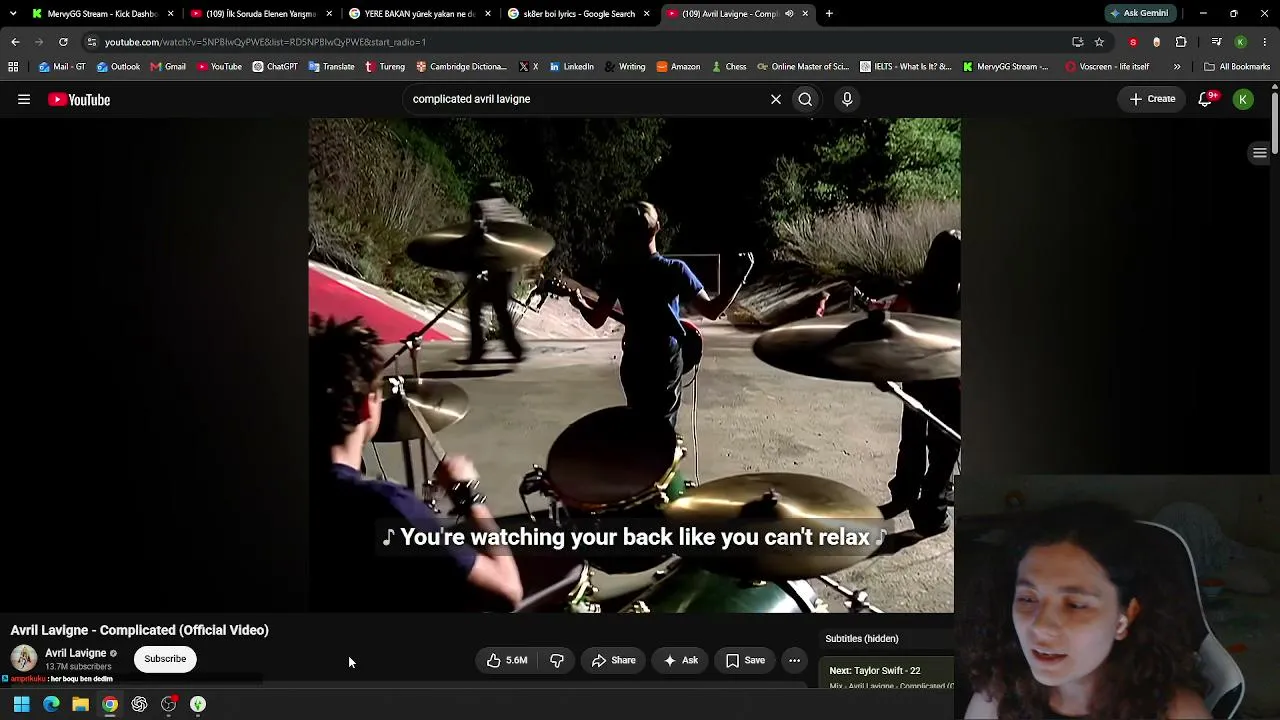
Task: Save the video to a playlist
Action: tap(746, 660)
